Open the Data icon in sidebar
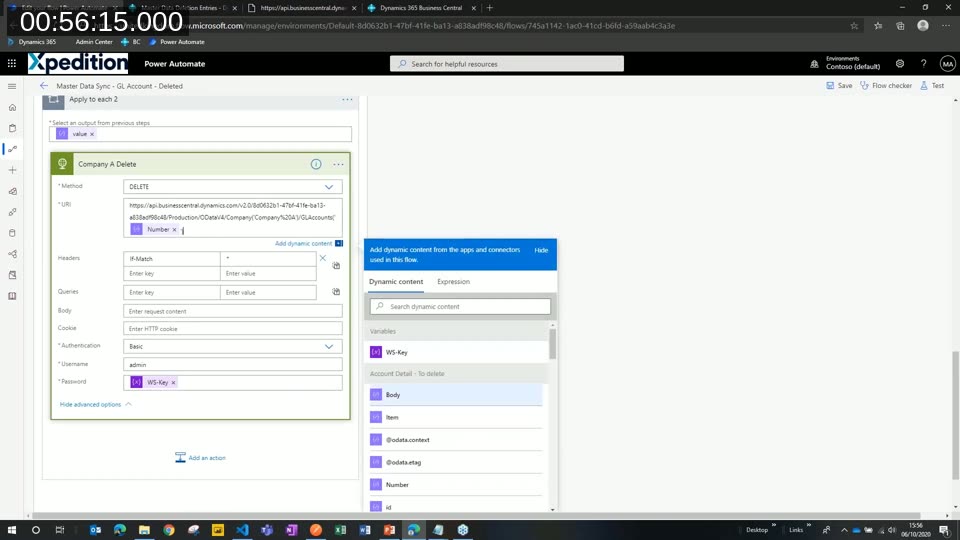Viewport: 960px width, 540px height. pyautogui.click(x=12, y=233)
